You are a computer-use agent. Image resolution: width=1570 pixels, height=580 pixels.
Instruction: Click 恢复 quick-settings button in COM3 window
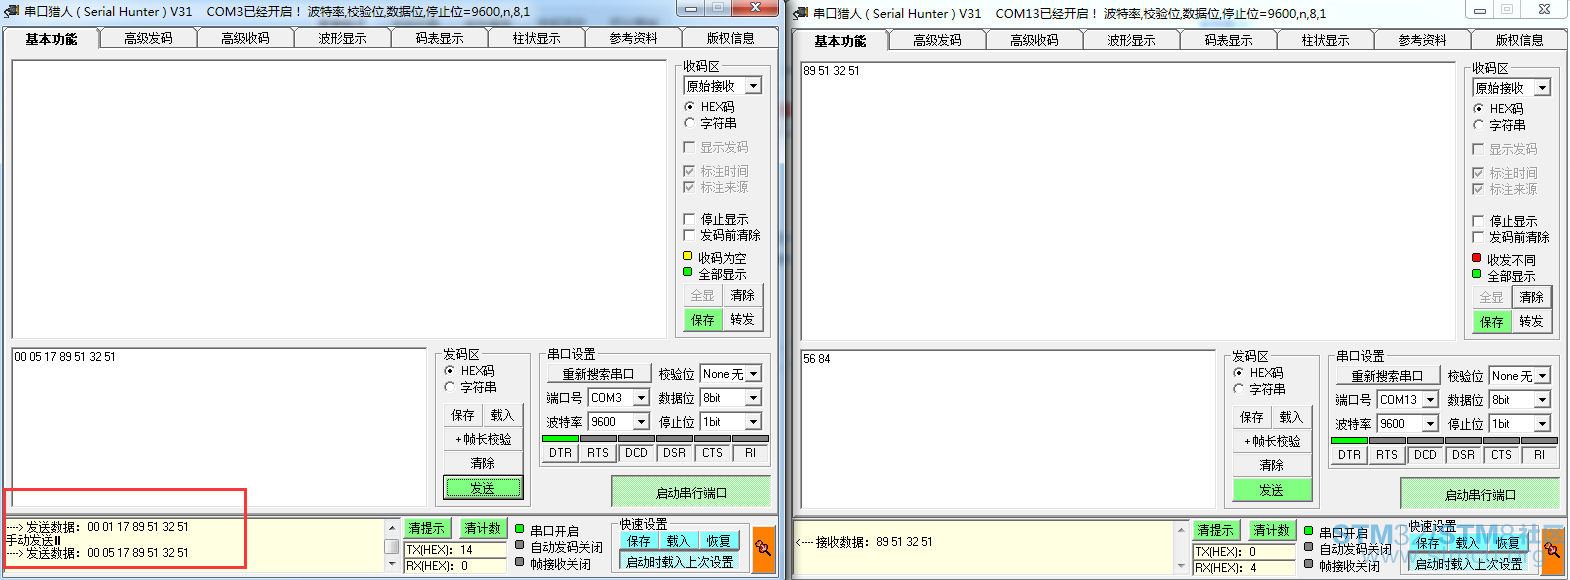tap(718, 541)
